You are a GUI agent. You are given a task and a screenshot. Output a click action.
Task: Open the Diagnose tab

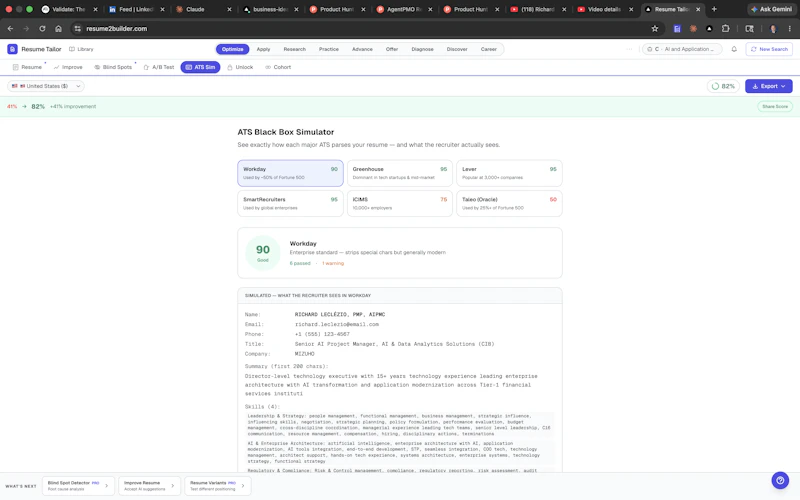422,49
